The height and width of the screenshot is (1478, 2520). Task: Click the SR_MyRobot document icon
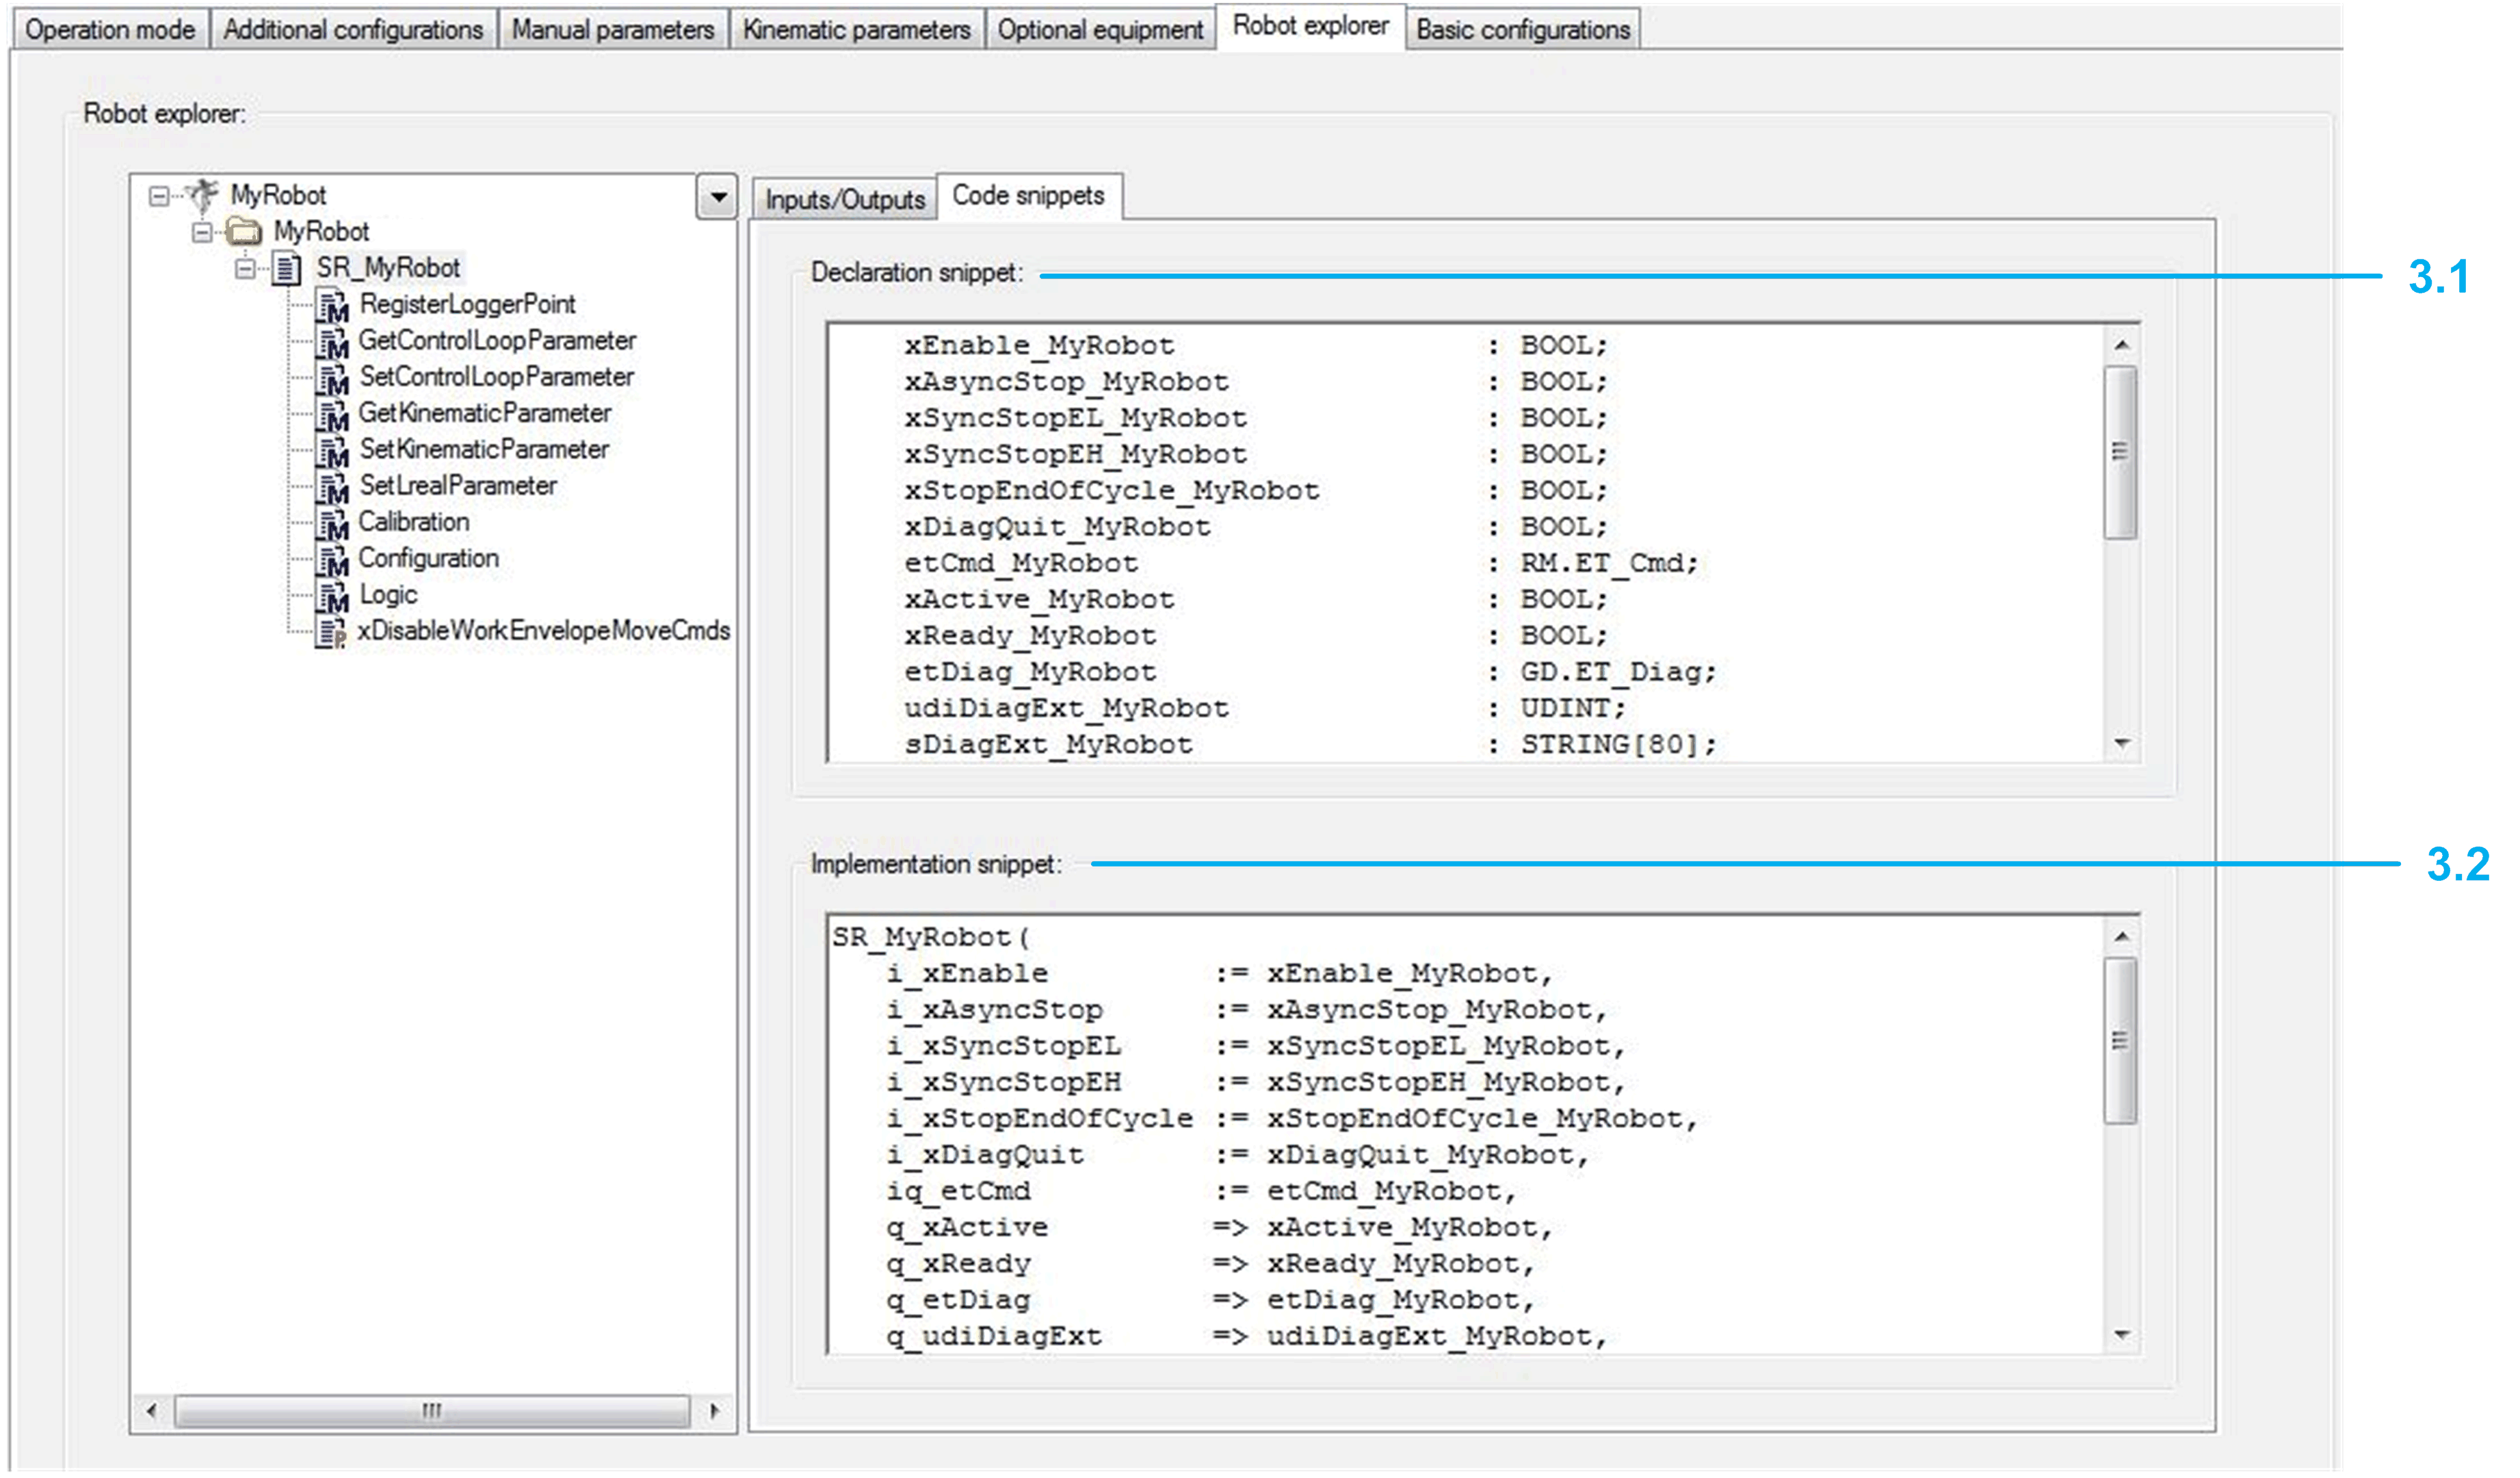coord(287,268)
